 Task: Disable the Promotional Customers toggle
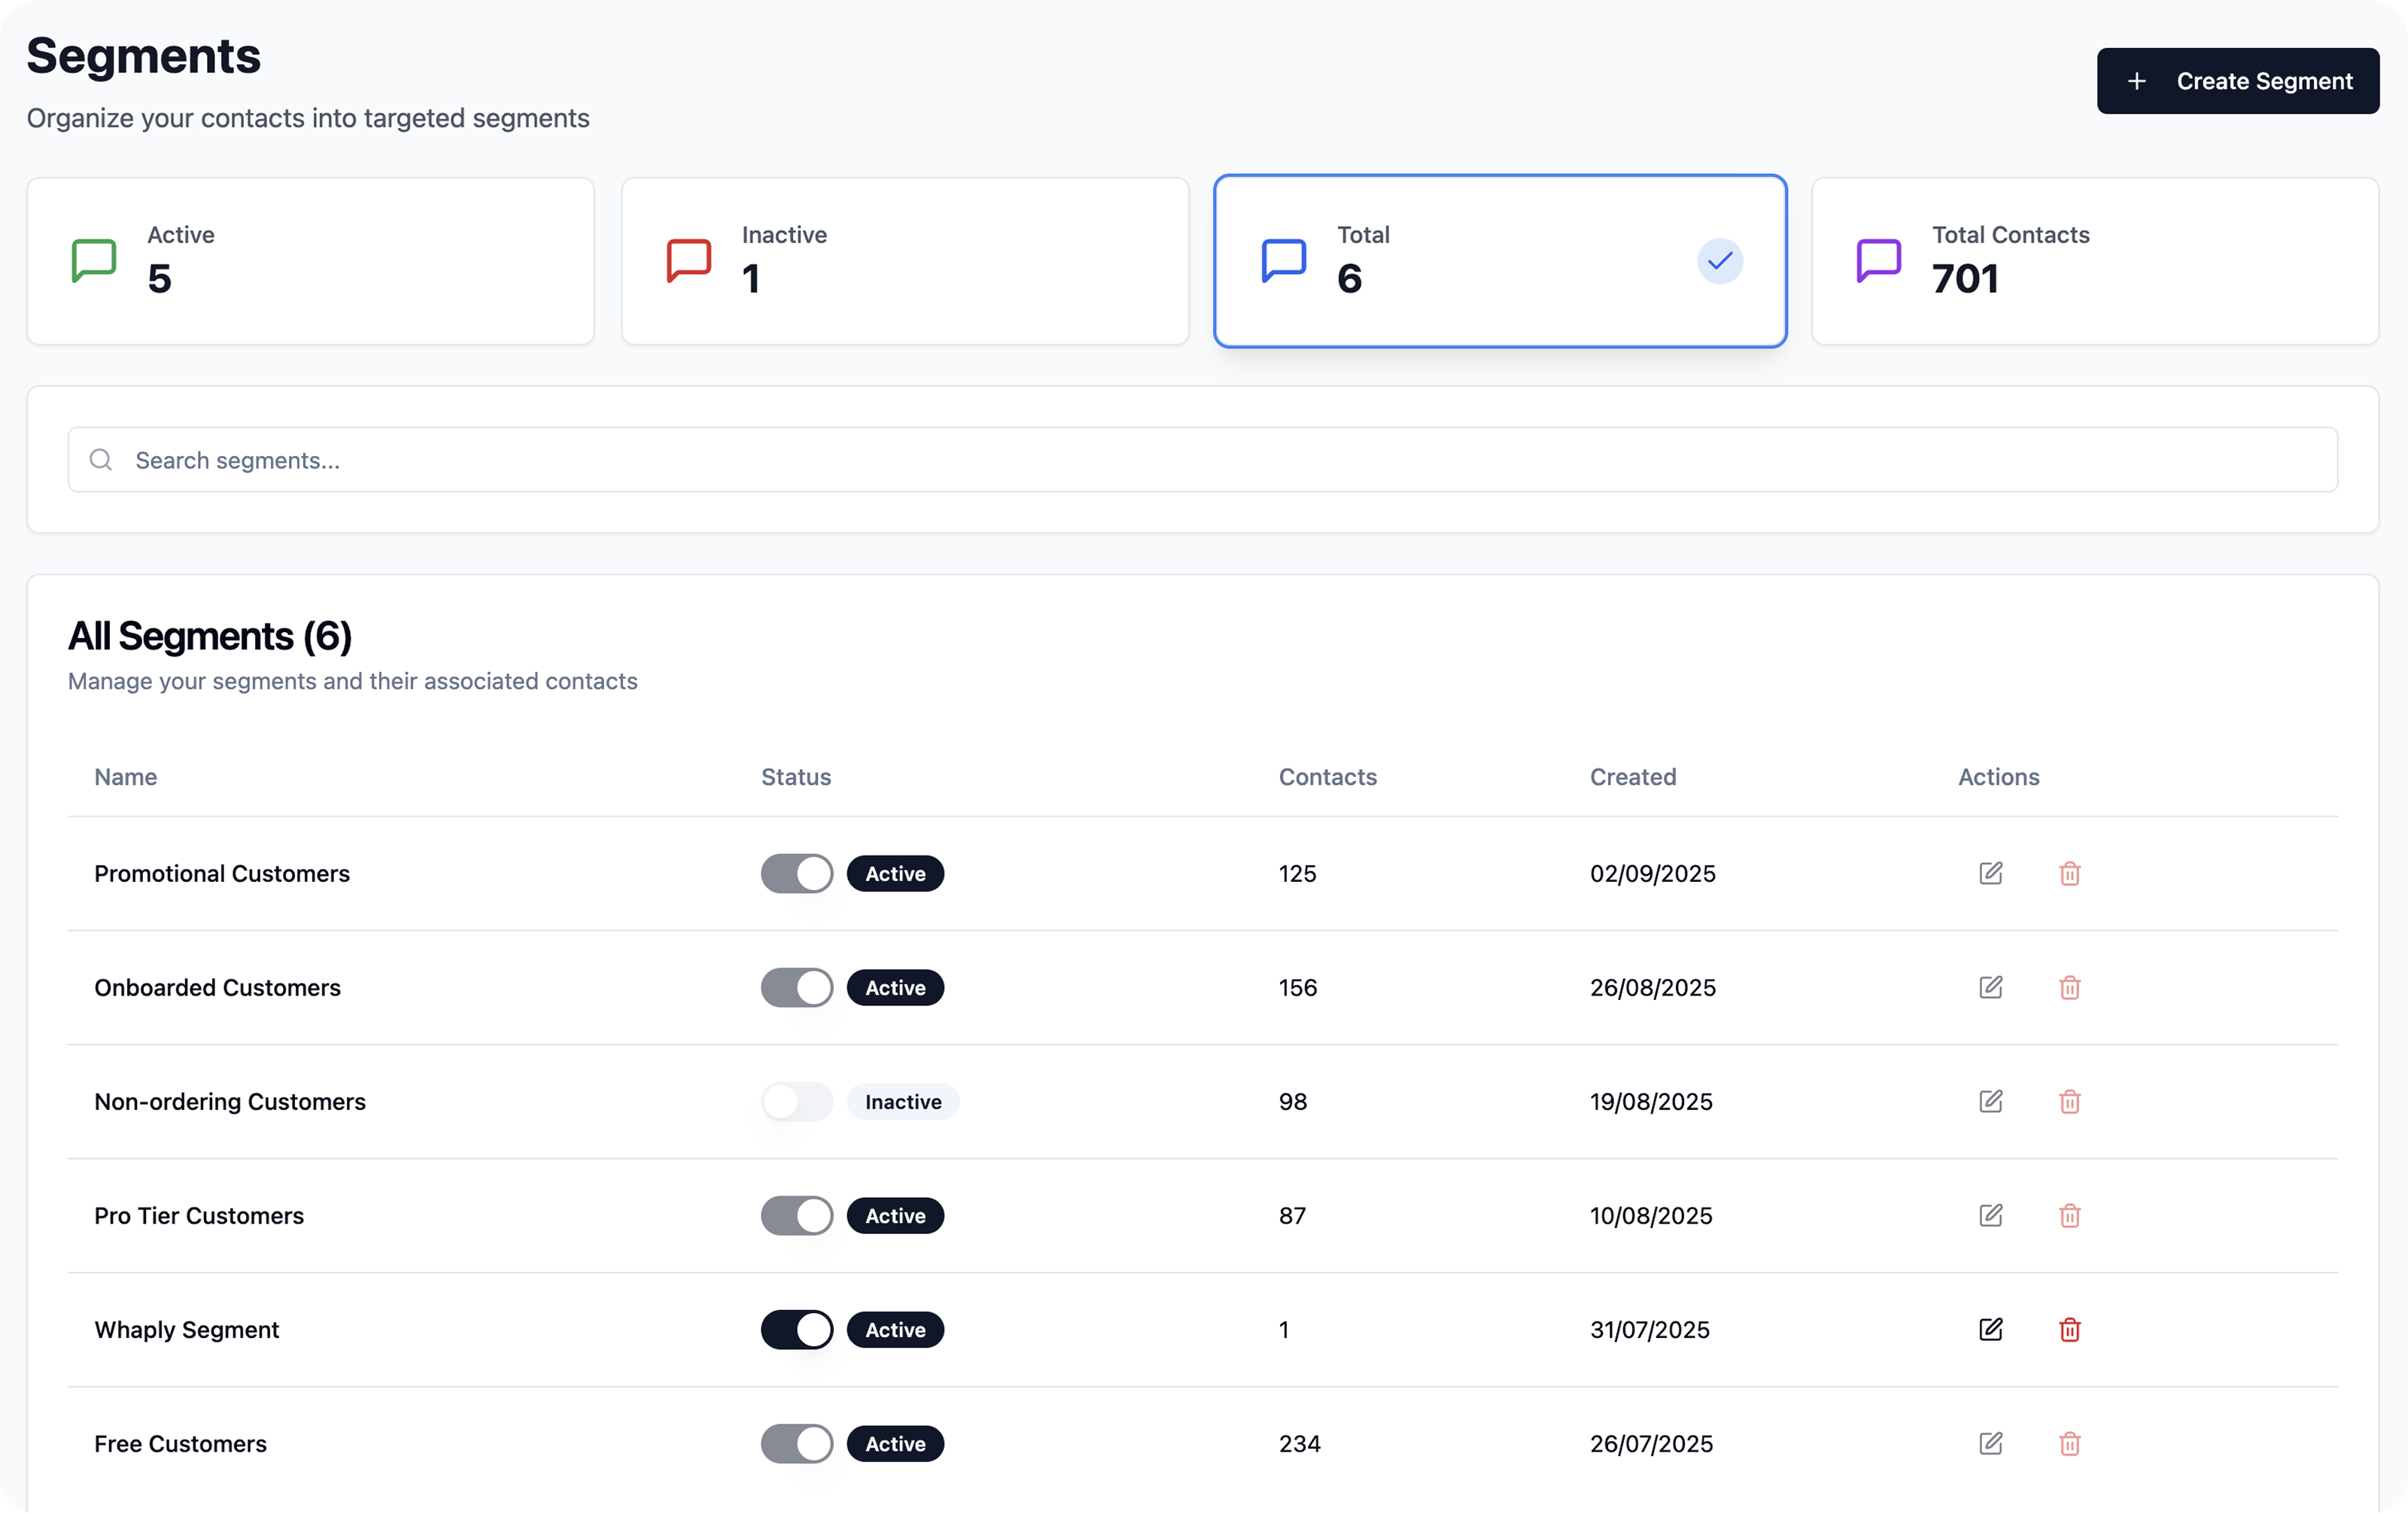(x=796, y=873)
